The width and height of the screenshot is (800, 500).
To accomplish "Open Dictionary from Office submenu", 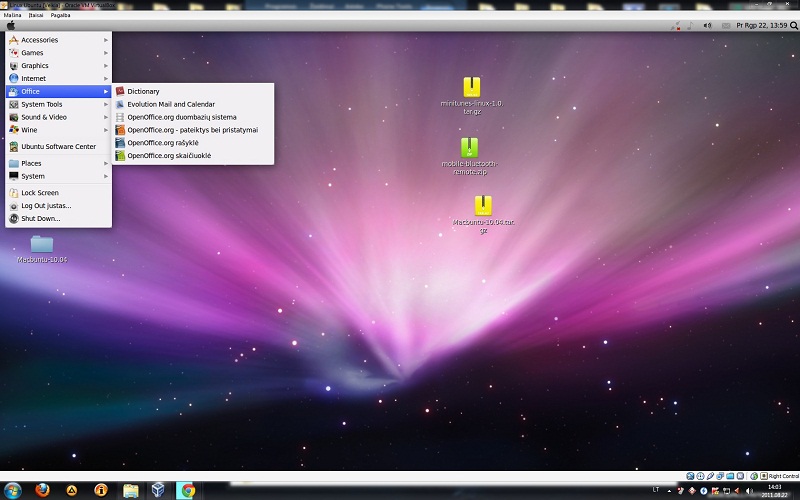I will (x=143, y=91).
